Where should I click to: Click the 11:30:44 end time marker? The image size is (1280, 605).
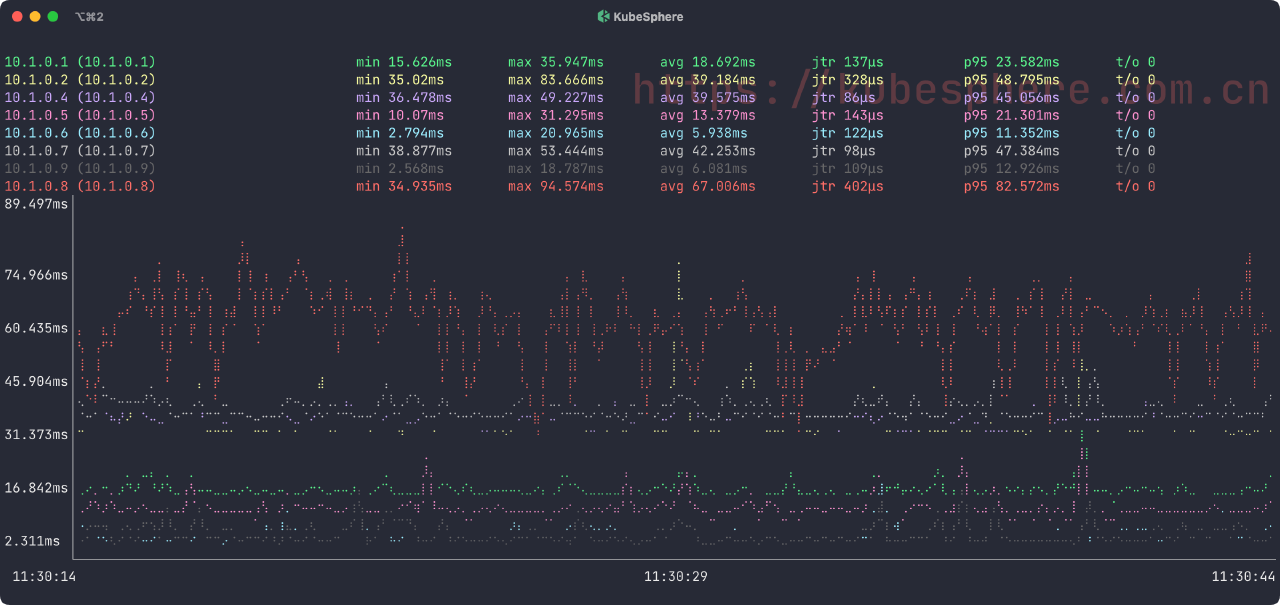(x=1243, y=577)
